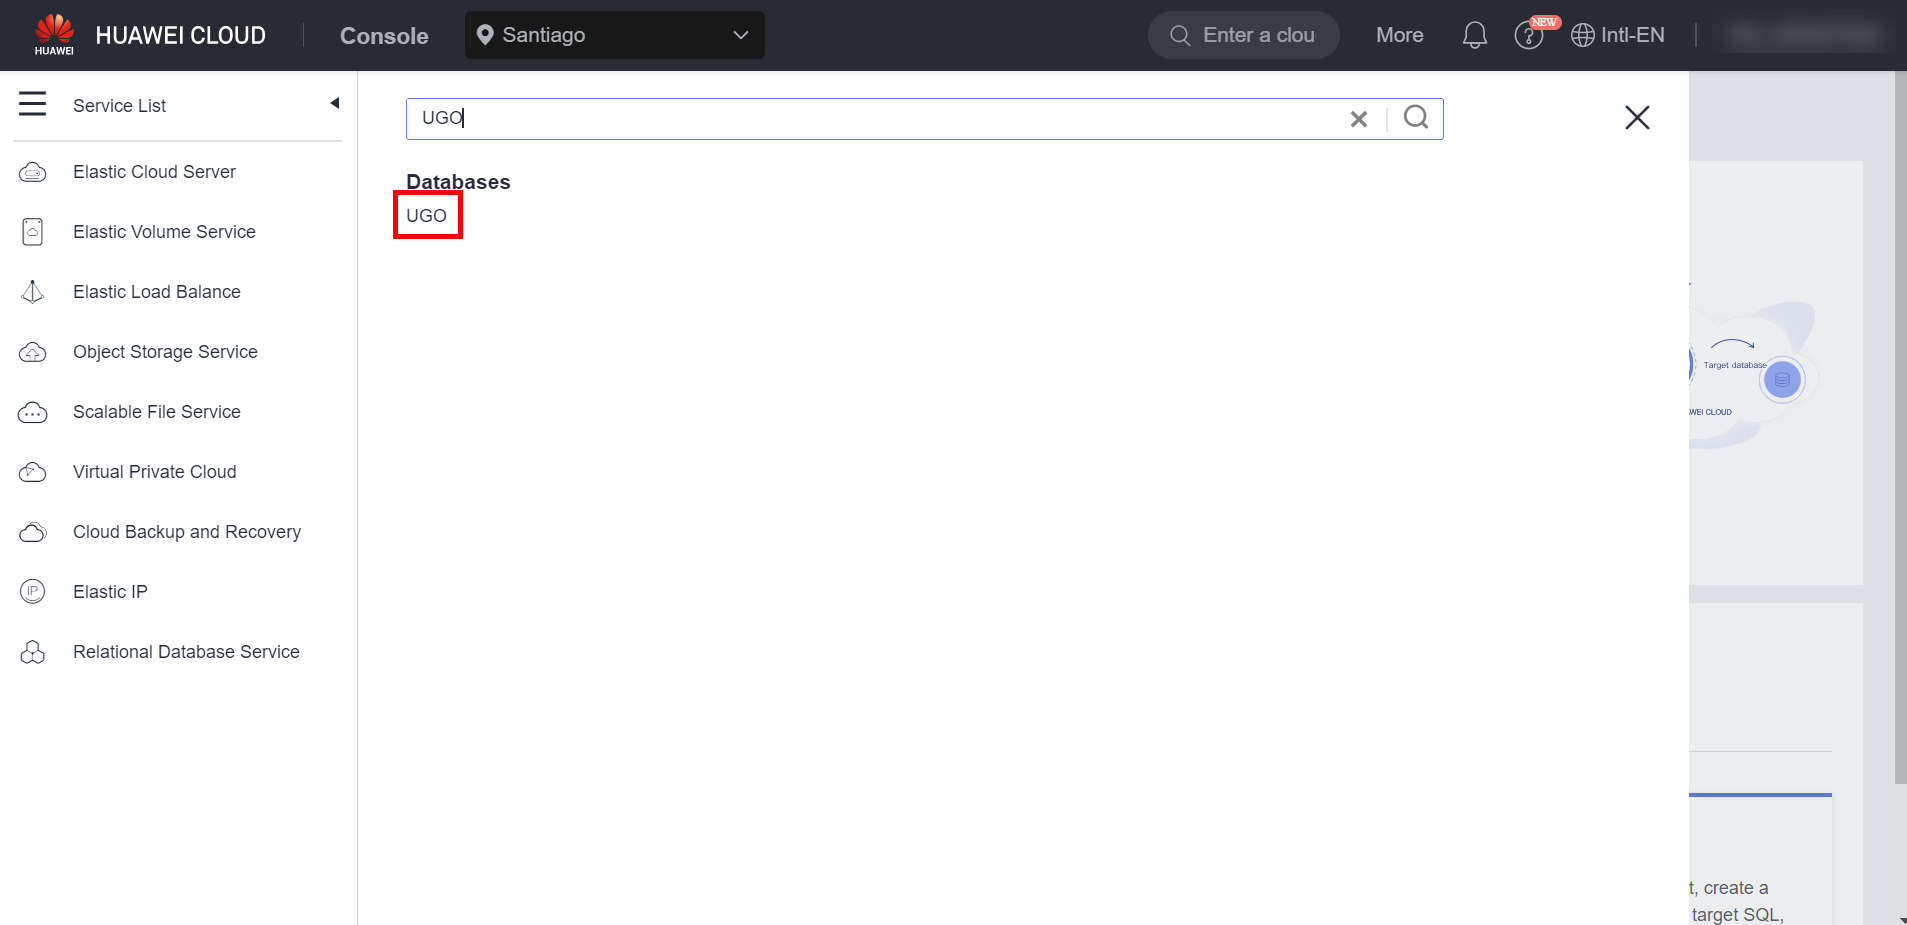Click the UGO service search input field
Screen dimensions: 1907x925
[880, 118]
